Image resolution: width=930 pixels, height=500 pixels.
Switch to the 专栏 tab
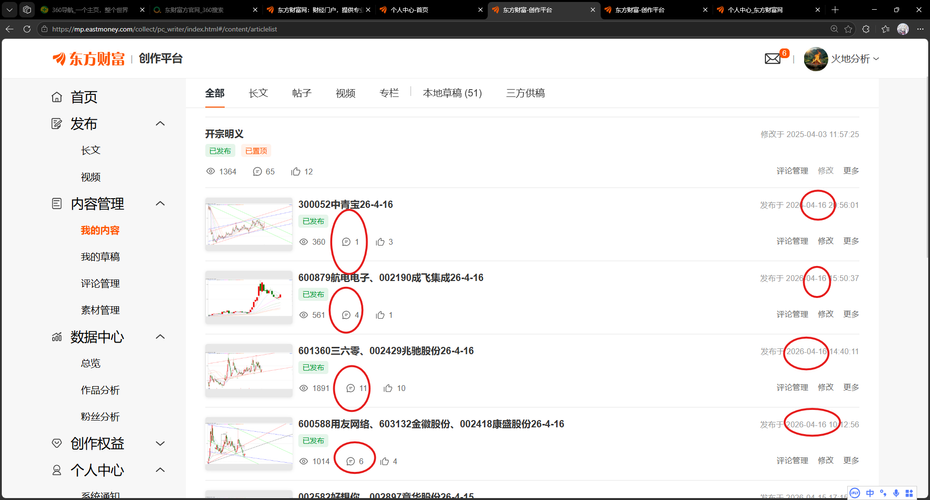click(389, 93)
